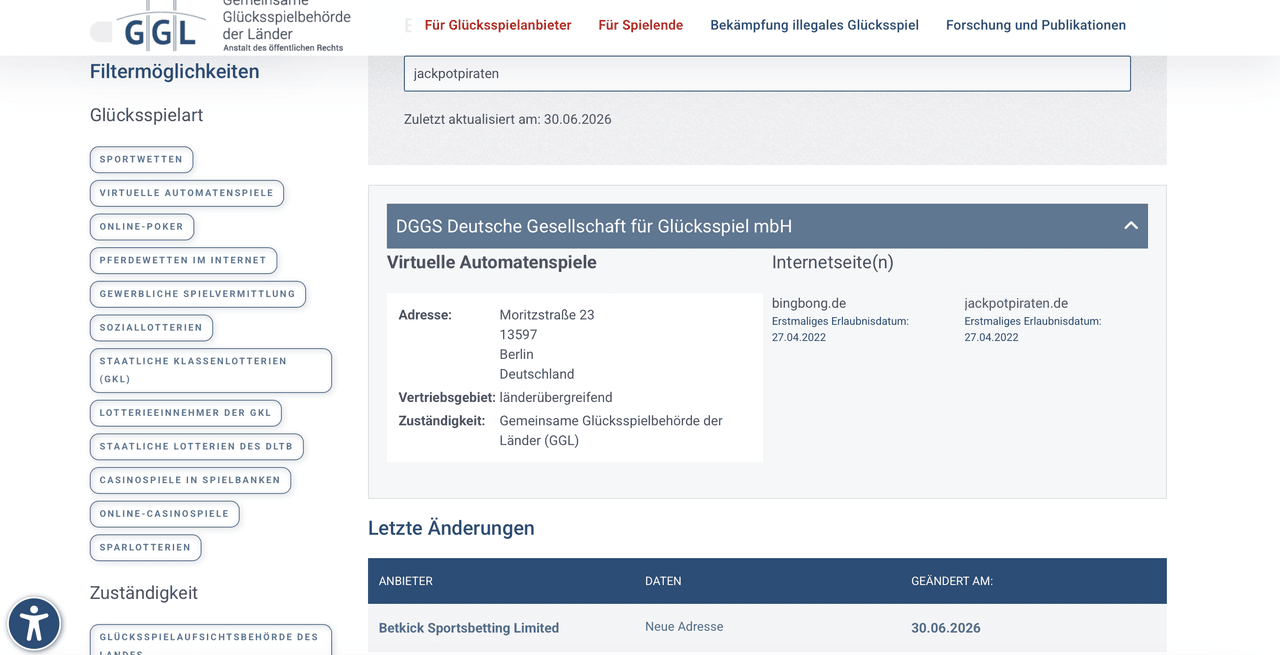The height and width of the screenshot is (655, 1280).
Task: Click the Filtermöglichkeiten heading
Action: [x=175, y=71]
